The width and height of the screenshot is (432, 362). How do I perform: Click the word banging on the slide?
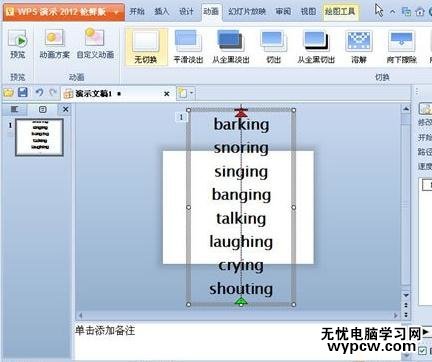click(x=241, y=195)
